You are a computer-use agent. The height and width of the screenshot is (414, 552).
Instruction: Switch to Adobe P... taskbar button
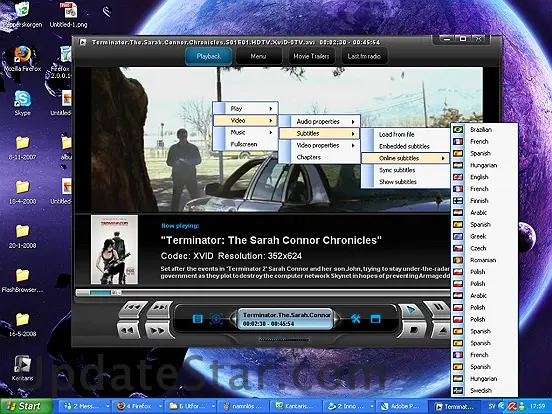tap(402, 406)
